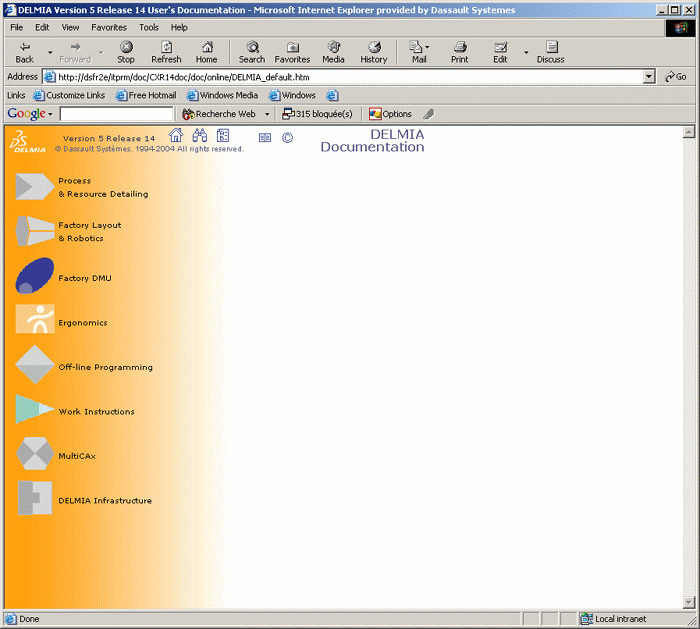Expand the Back button history dropdown

click(50, 53)
